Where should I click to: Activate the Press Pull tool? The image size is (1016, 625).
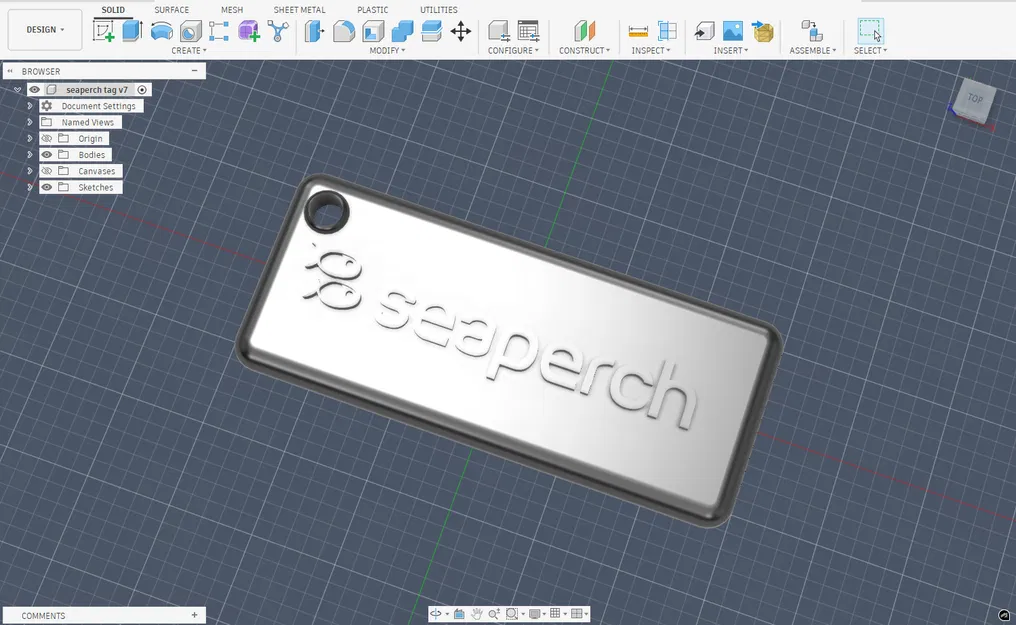point(312,29)
